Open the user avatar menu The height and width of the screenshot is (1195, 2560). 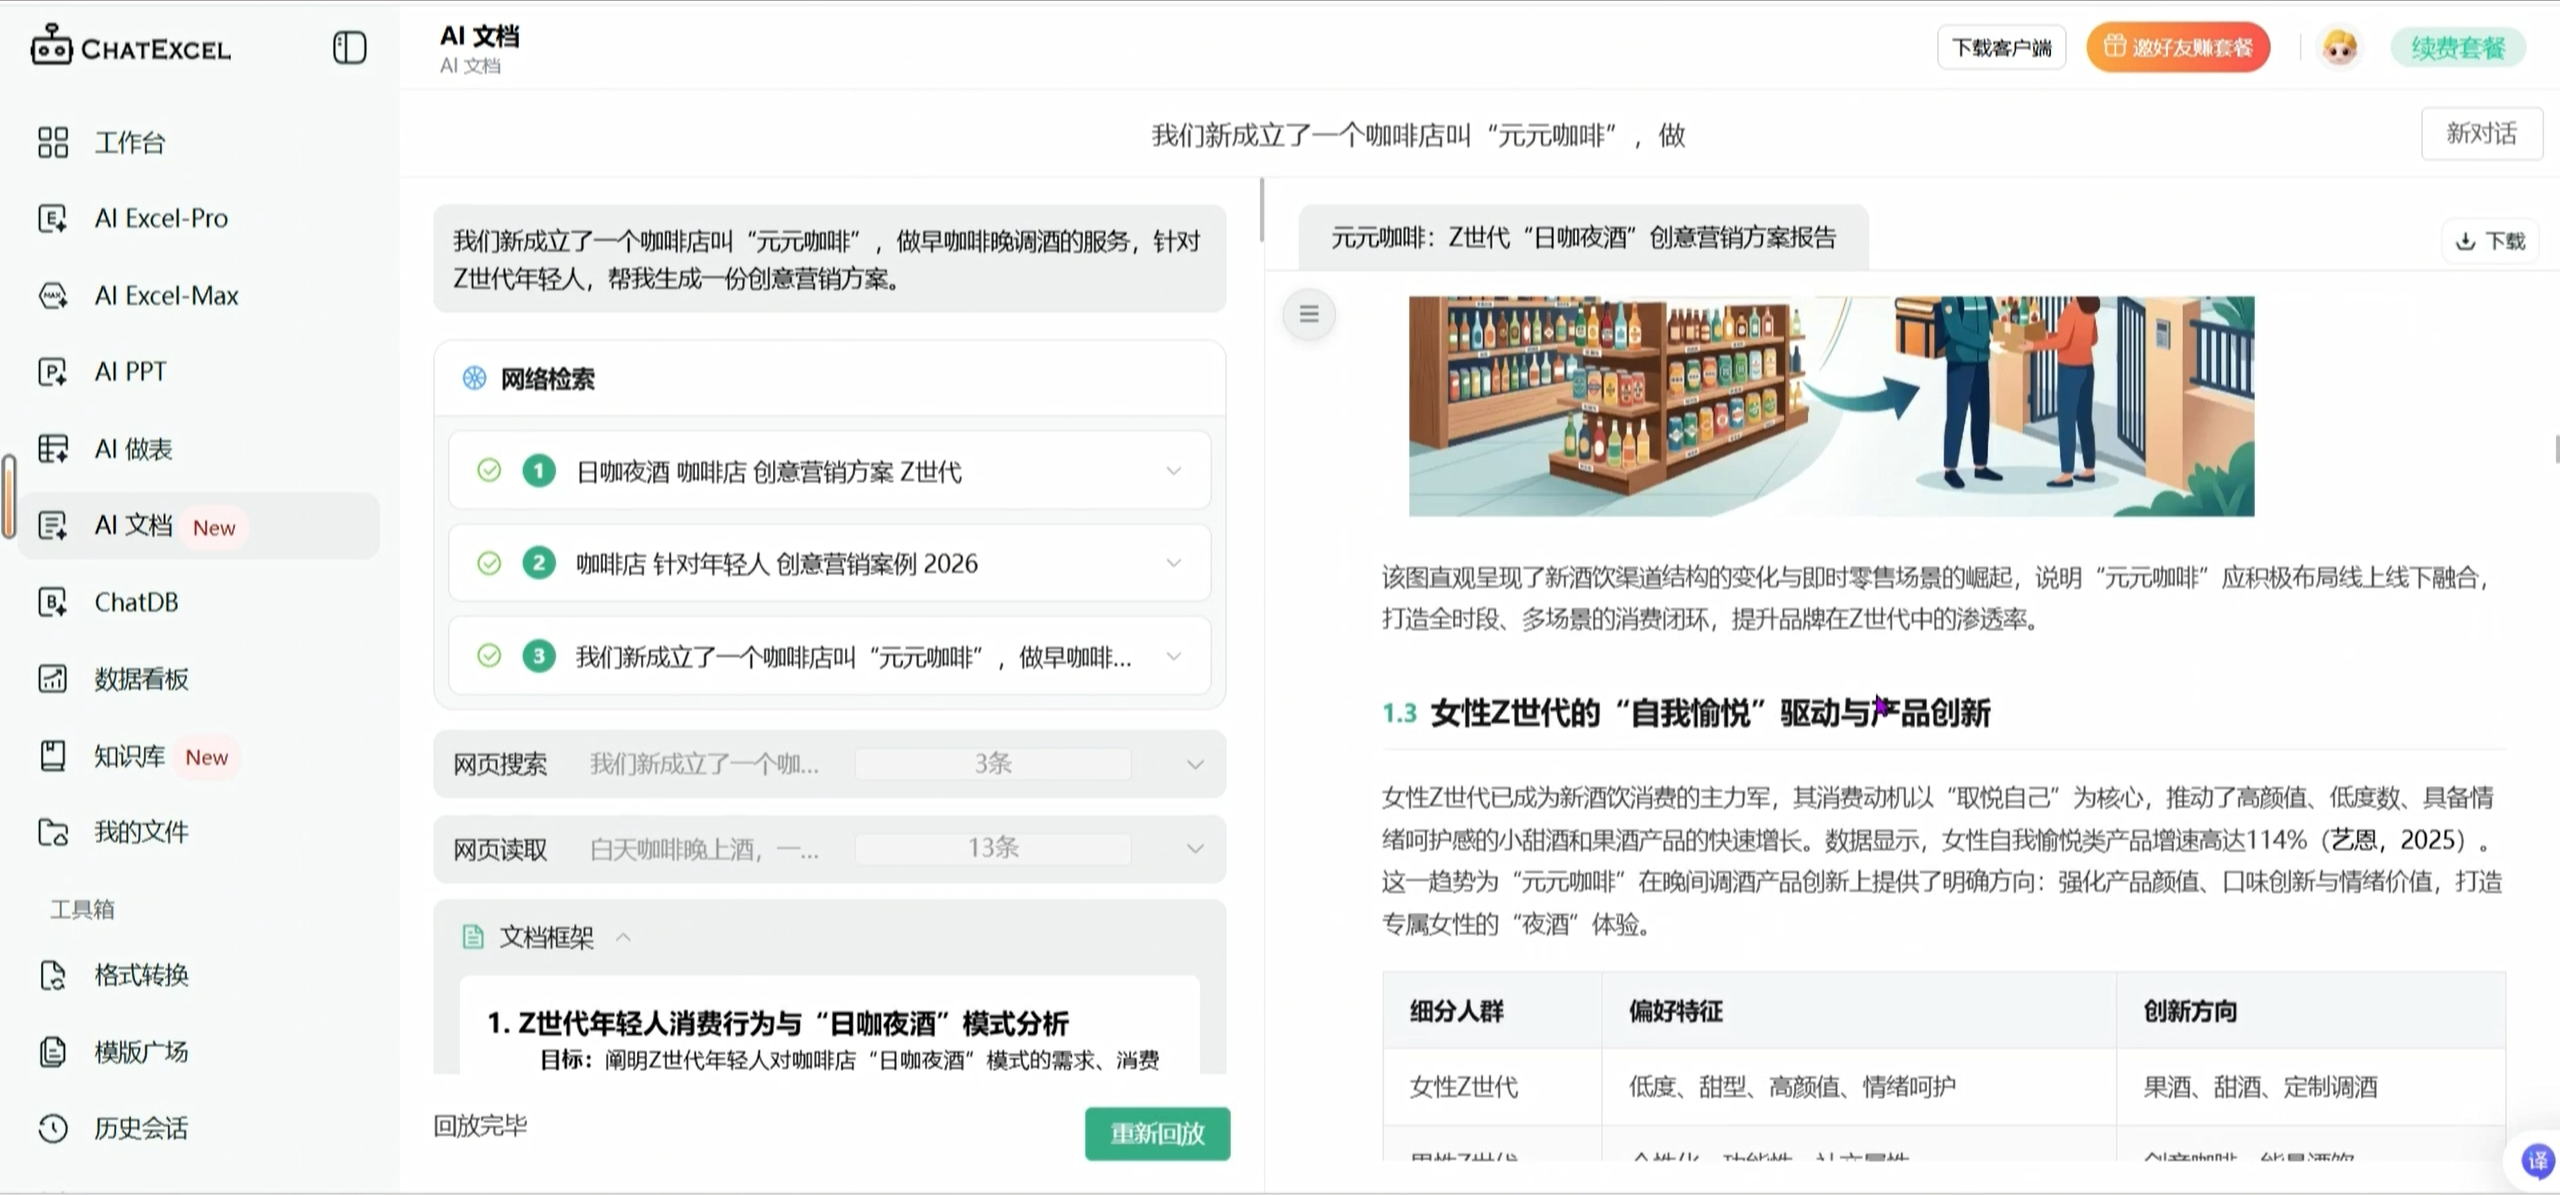pos(2339,47)
